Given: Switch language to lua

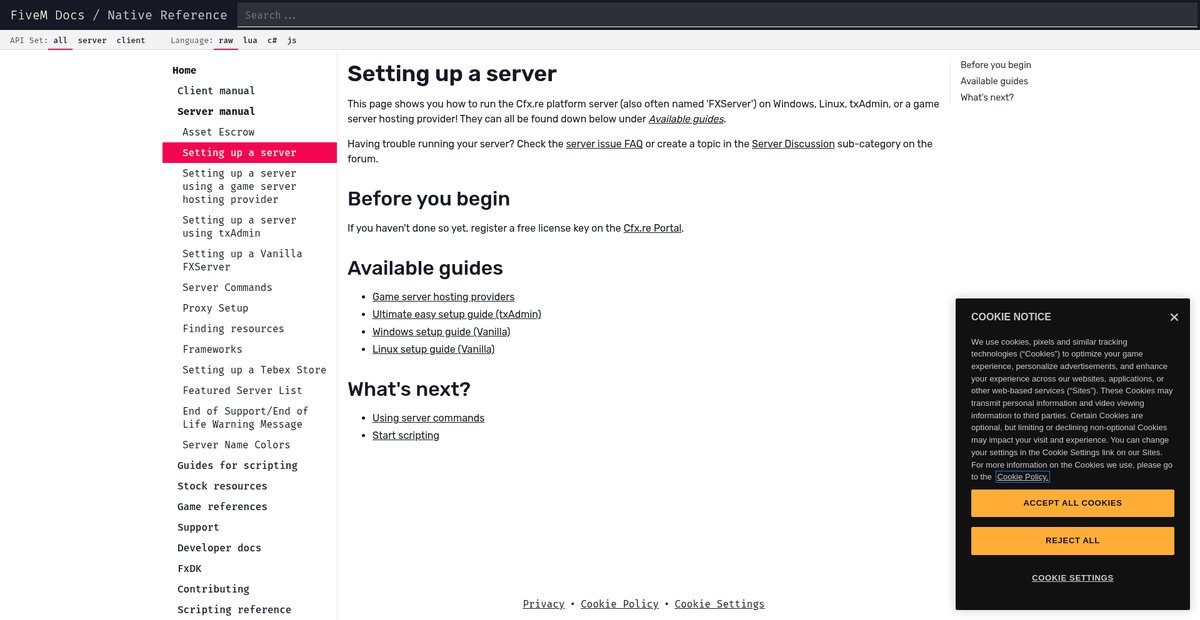Looking at the screenshot, I should pyautogui.click(x=250, y=41).
